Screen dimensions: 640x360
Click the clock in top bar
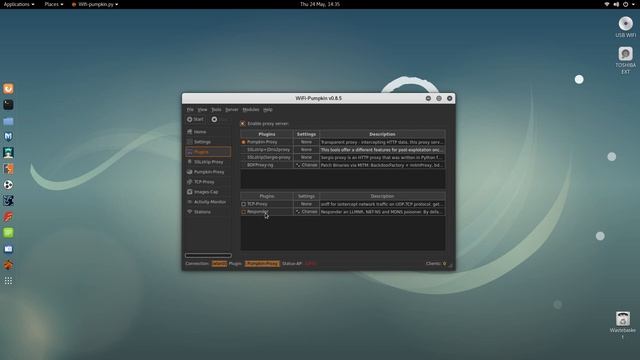click(x=320, y=4)
